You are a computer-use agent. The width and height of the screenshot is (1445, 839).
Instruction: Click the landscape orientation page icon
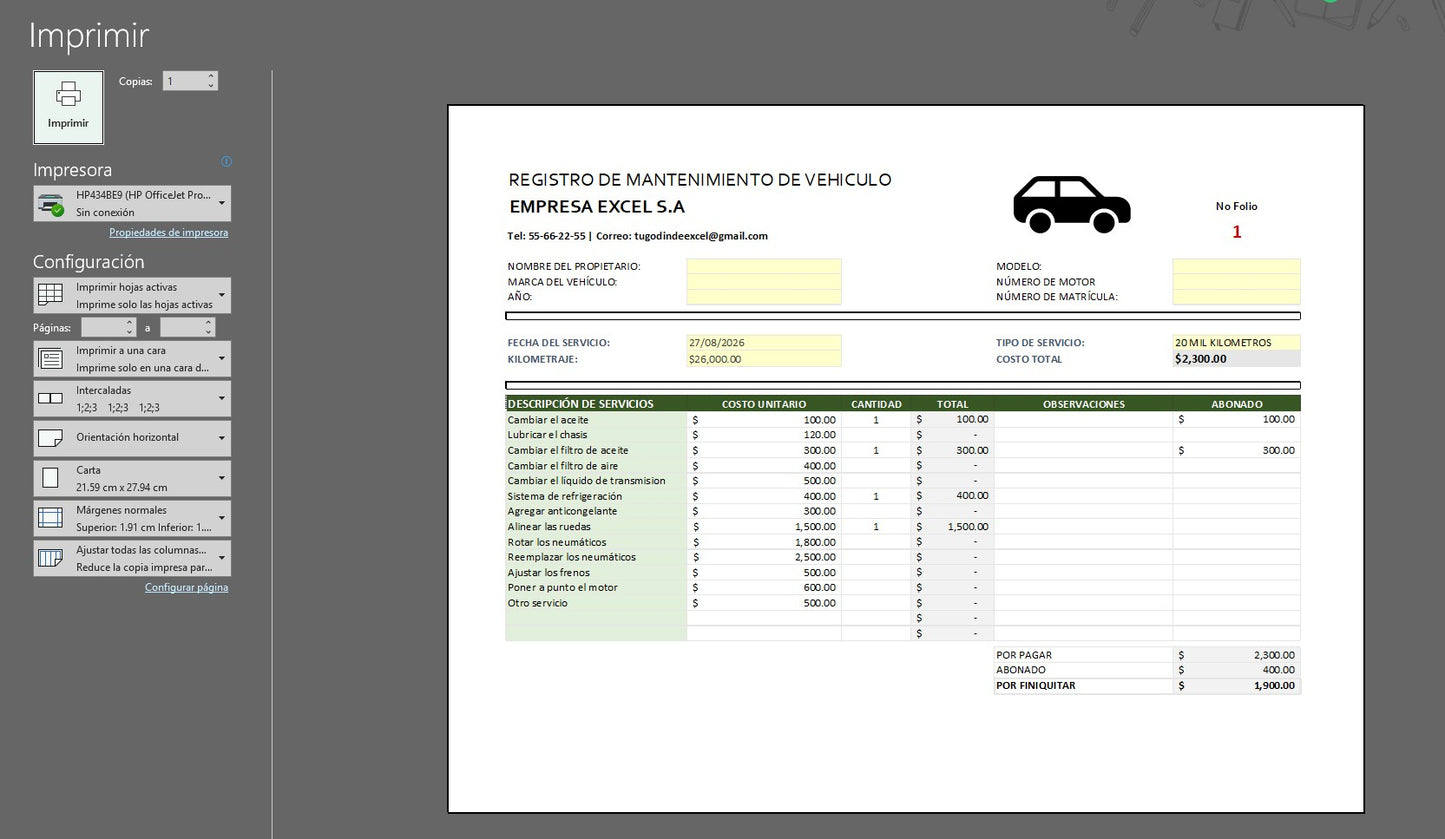(x=50, y=438)
